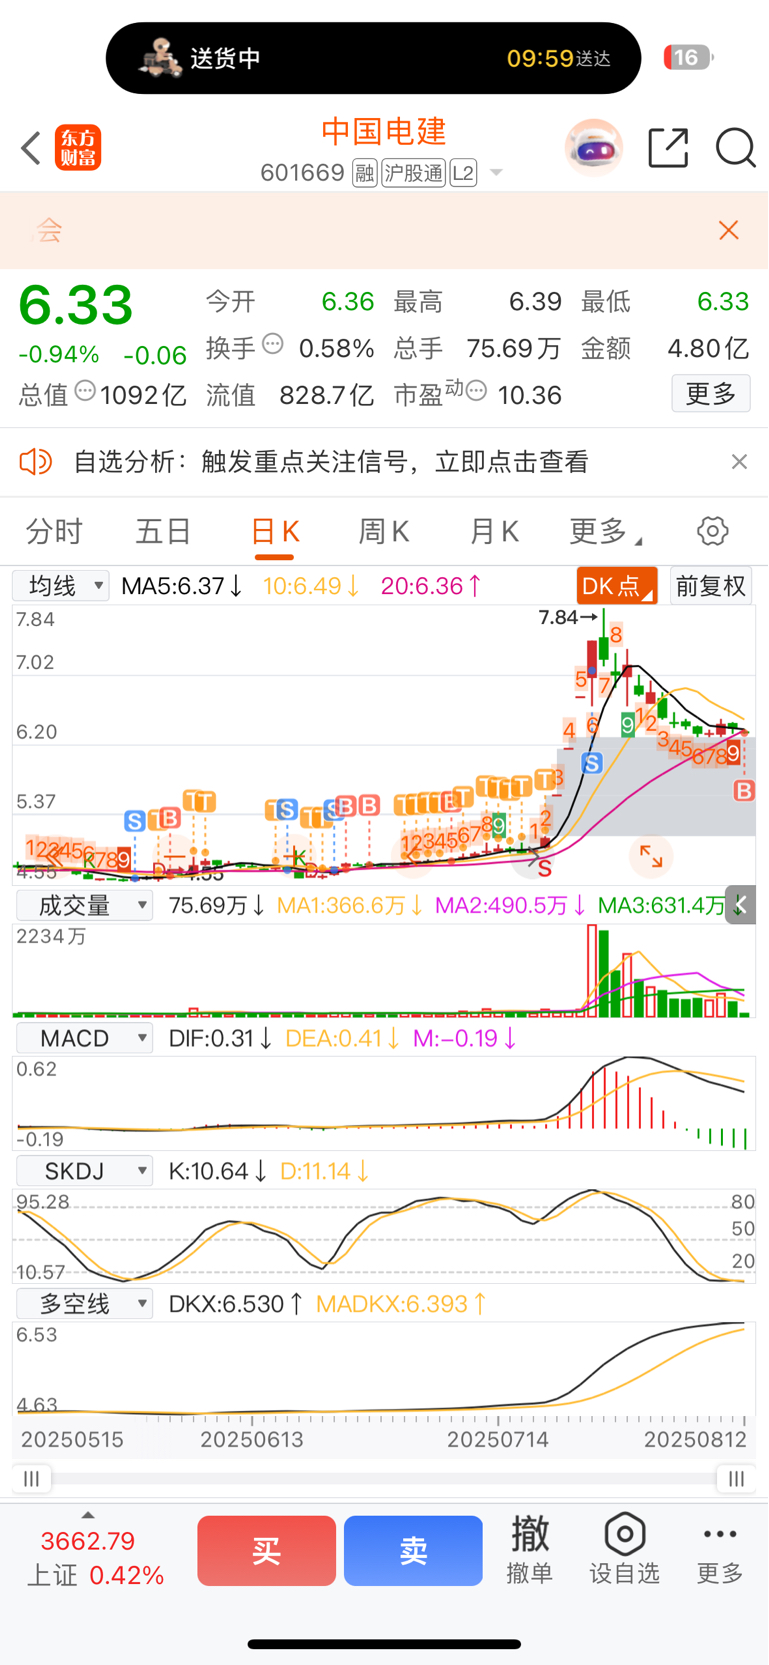This screenshot has width=769, height=1665.
Task: Grab right handle of chart range slider
Action: [736, 1479]
